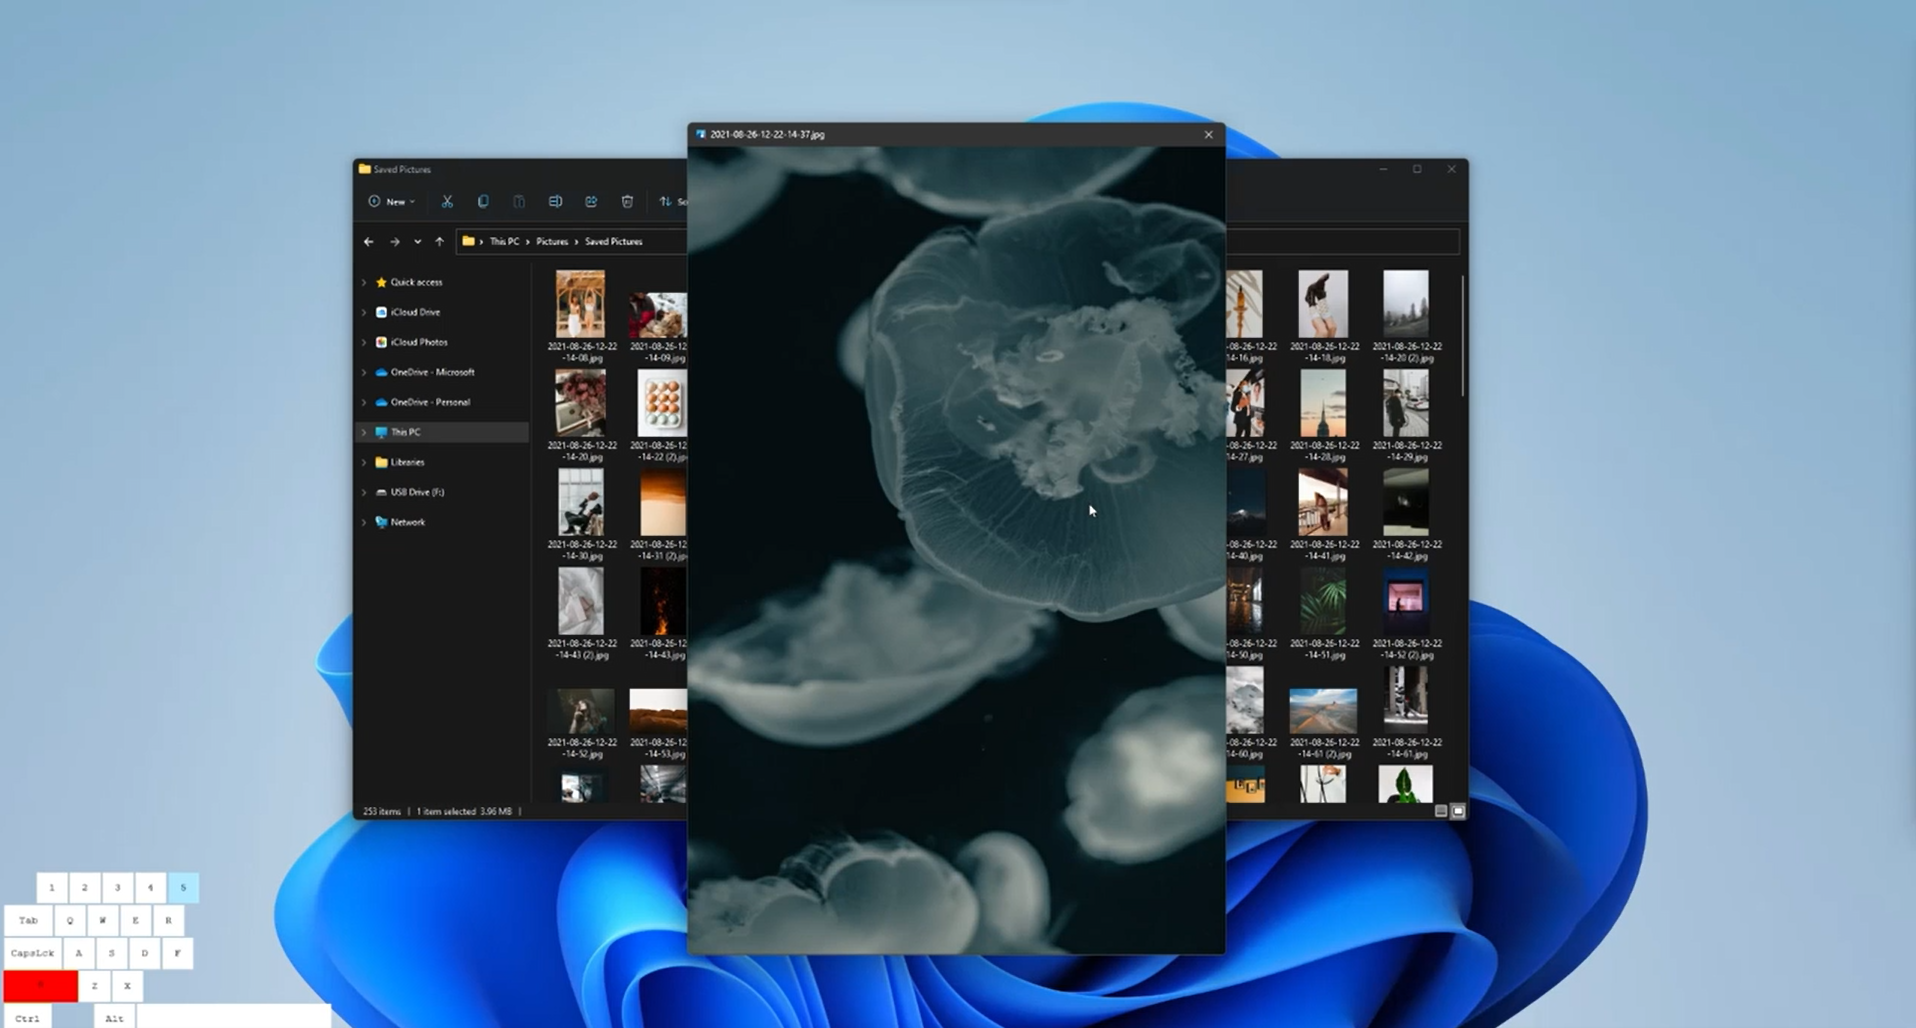Screen dimensions: 1916x1028
Task: Open the Sort menu
Action: (x=668, y=201)
